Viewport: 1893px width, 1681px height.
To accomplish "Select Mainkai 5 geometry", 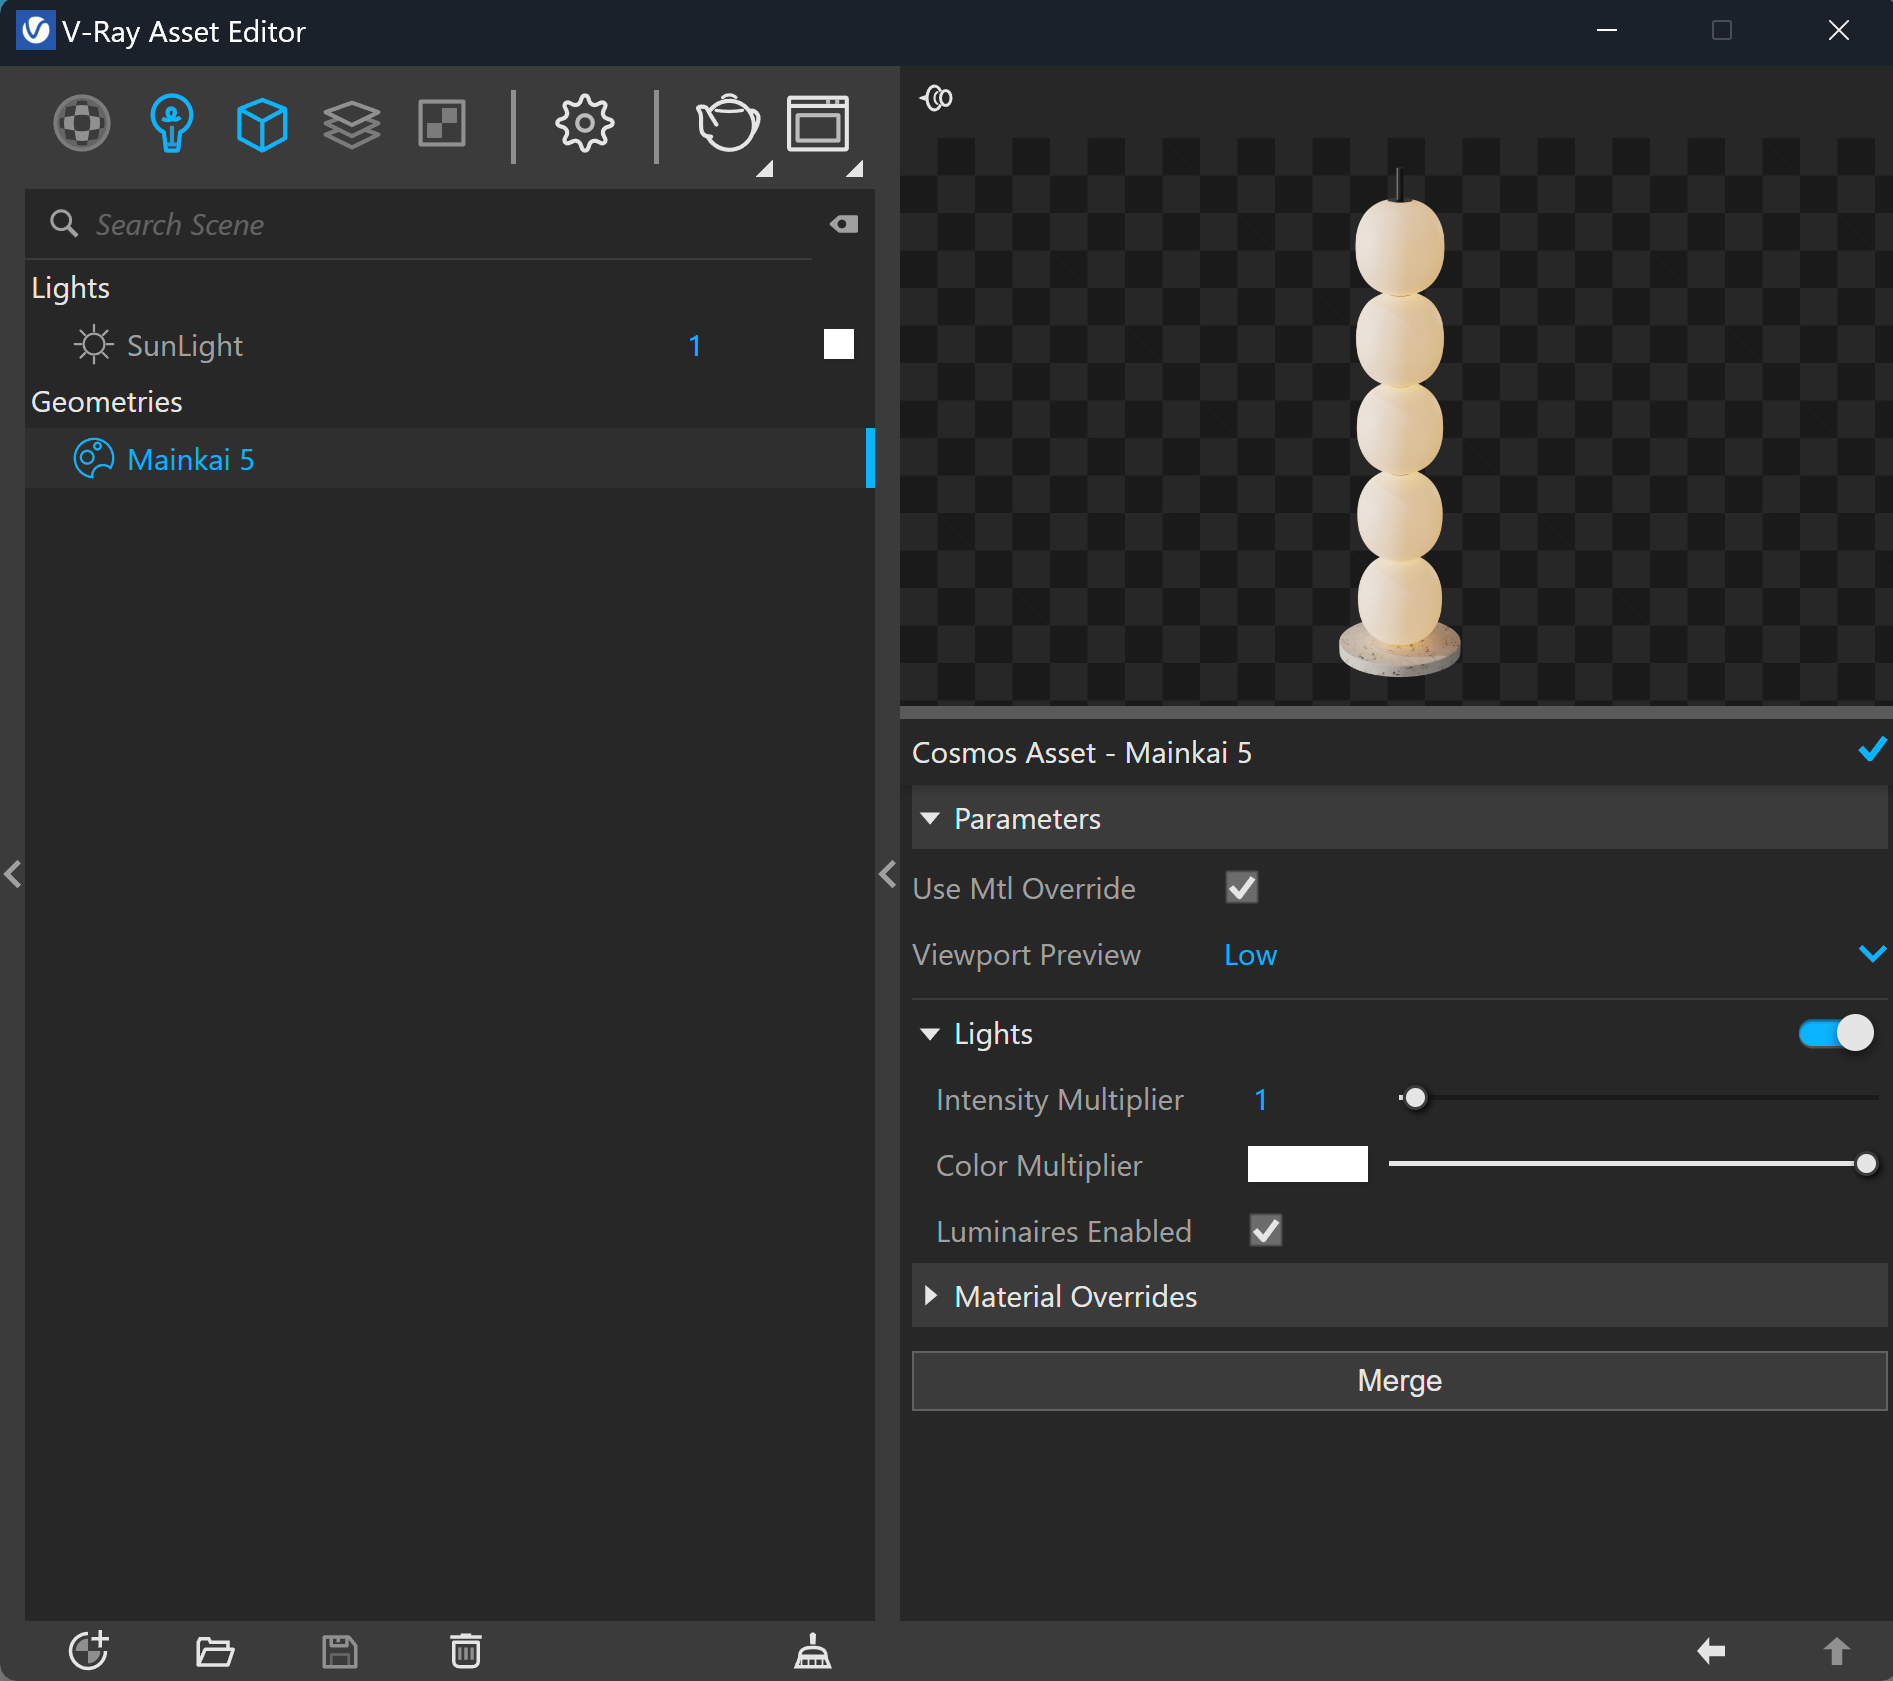I will point(450,459).
